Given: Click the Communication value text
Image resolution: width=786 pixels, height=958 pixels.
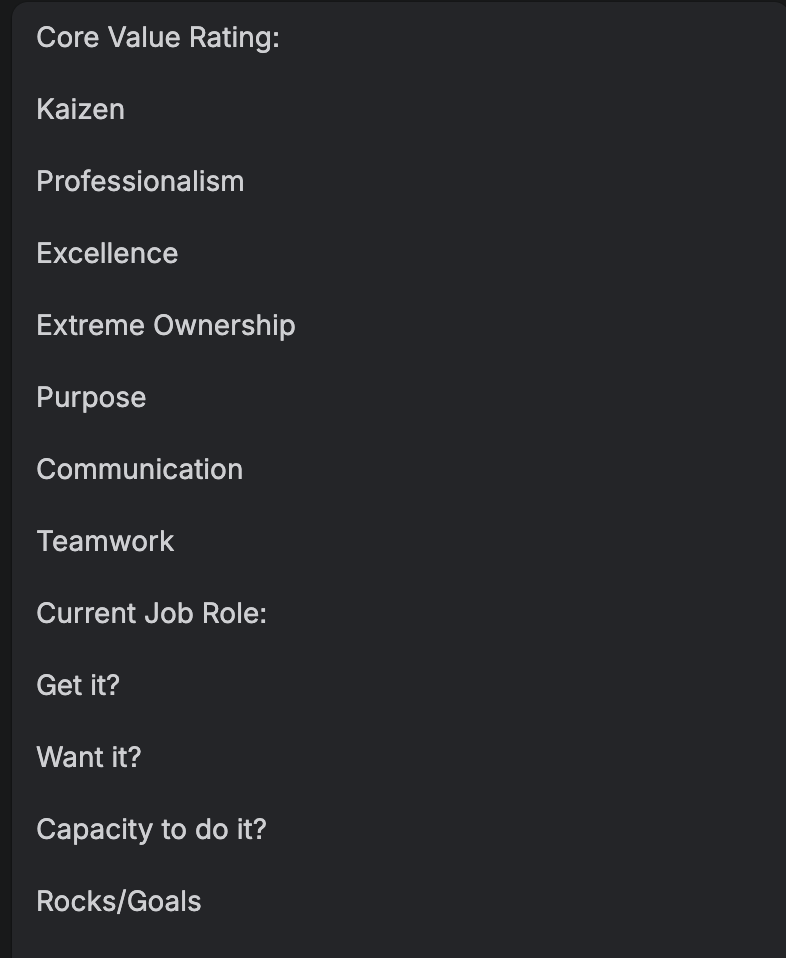Looking at the screenshot, I should coord(140,469).
